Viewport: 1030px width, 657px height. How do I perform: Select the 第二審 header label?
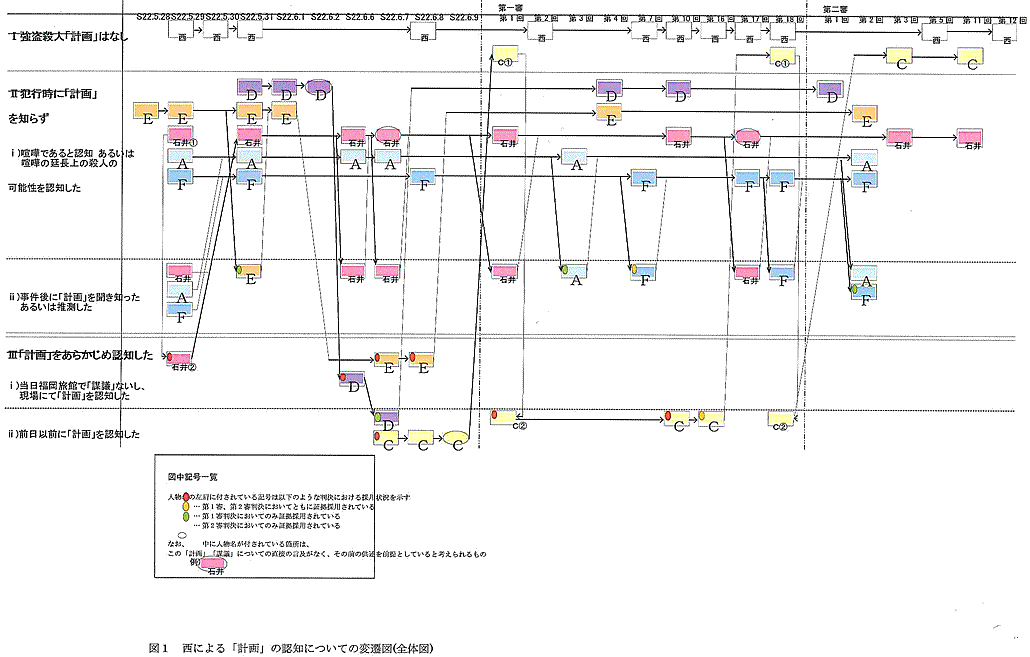pyautogui.click(x=836, y=7)
